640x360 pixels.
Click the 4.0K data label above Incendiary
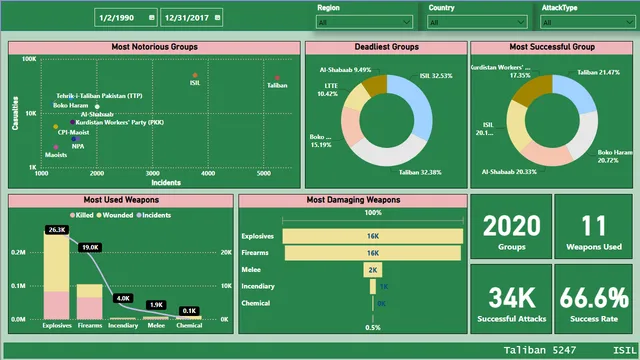tap(123, 298)
